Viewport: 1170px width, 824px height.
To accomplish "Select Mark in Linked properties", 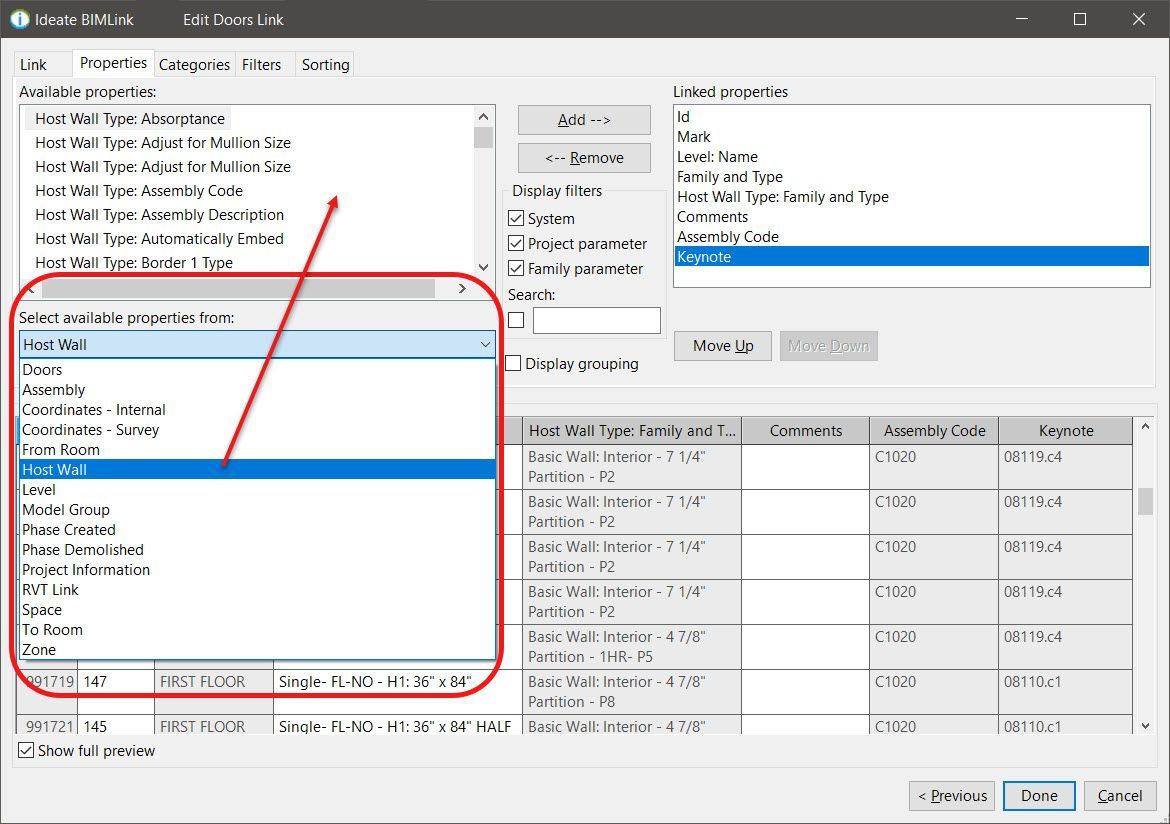I will point(911,137).
